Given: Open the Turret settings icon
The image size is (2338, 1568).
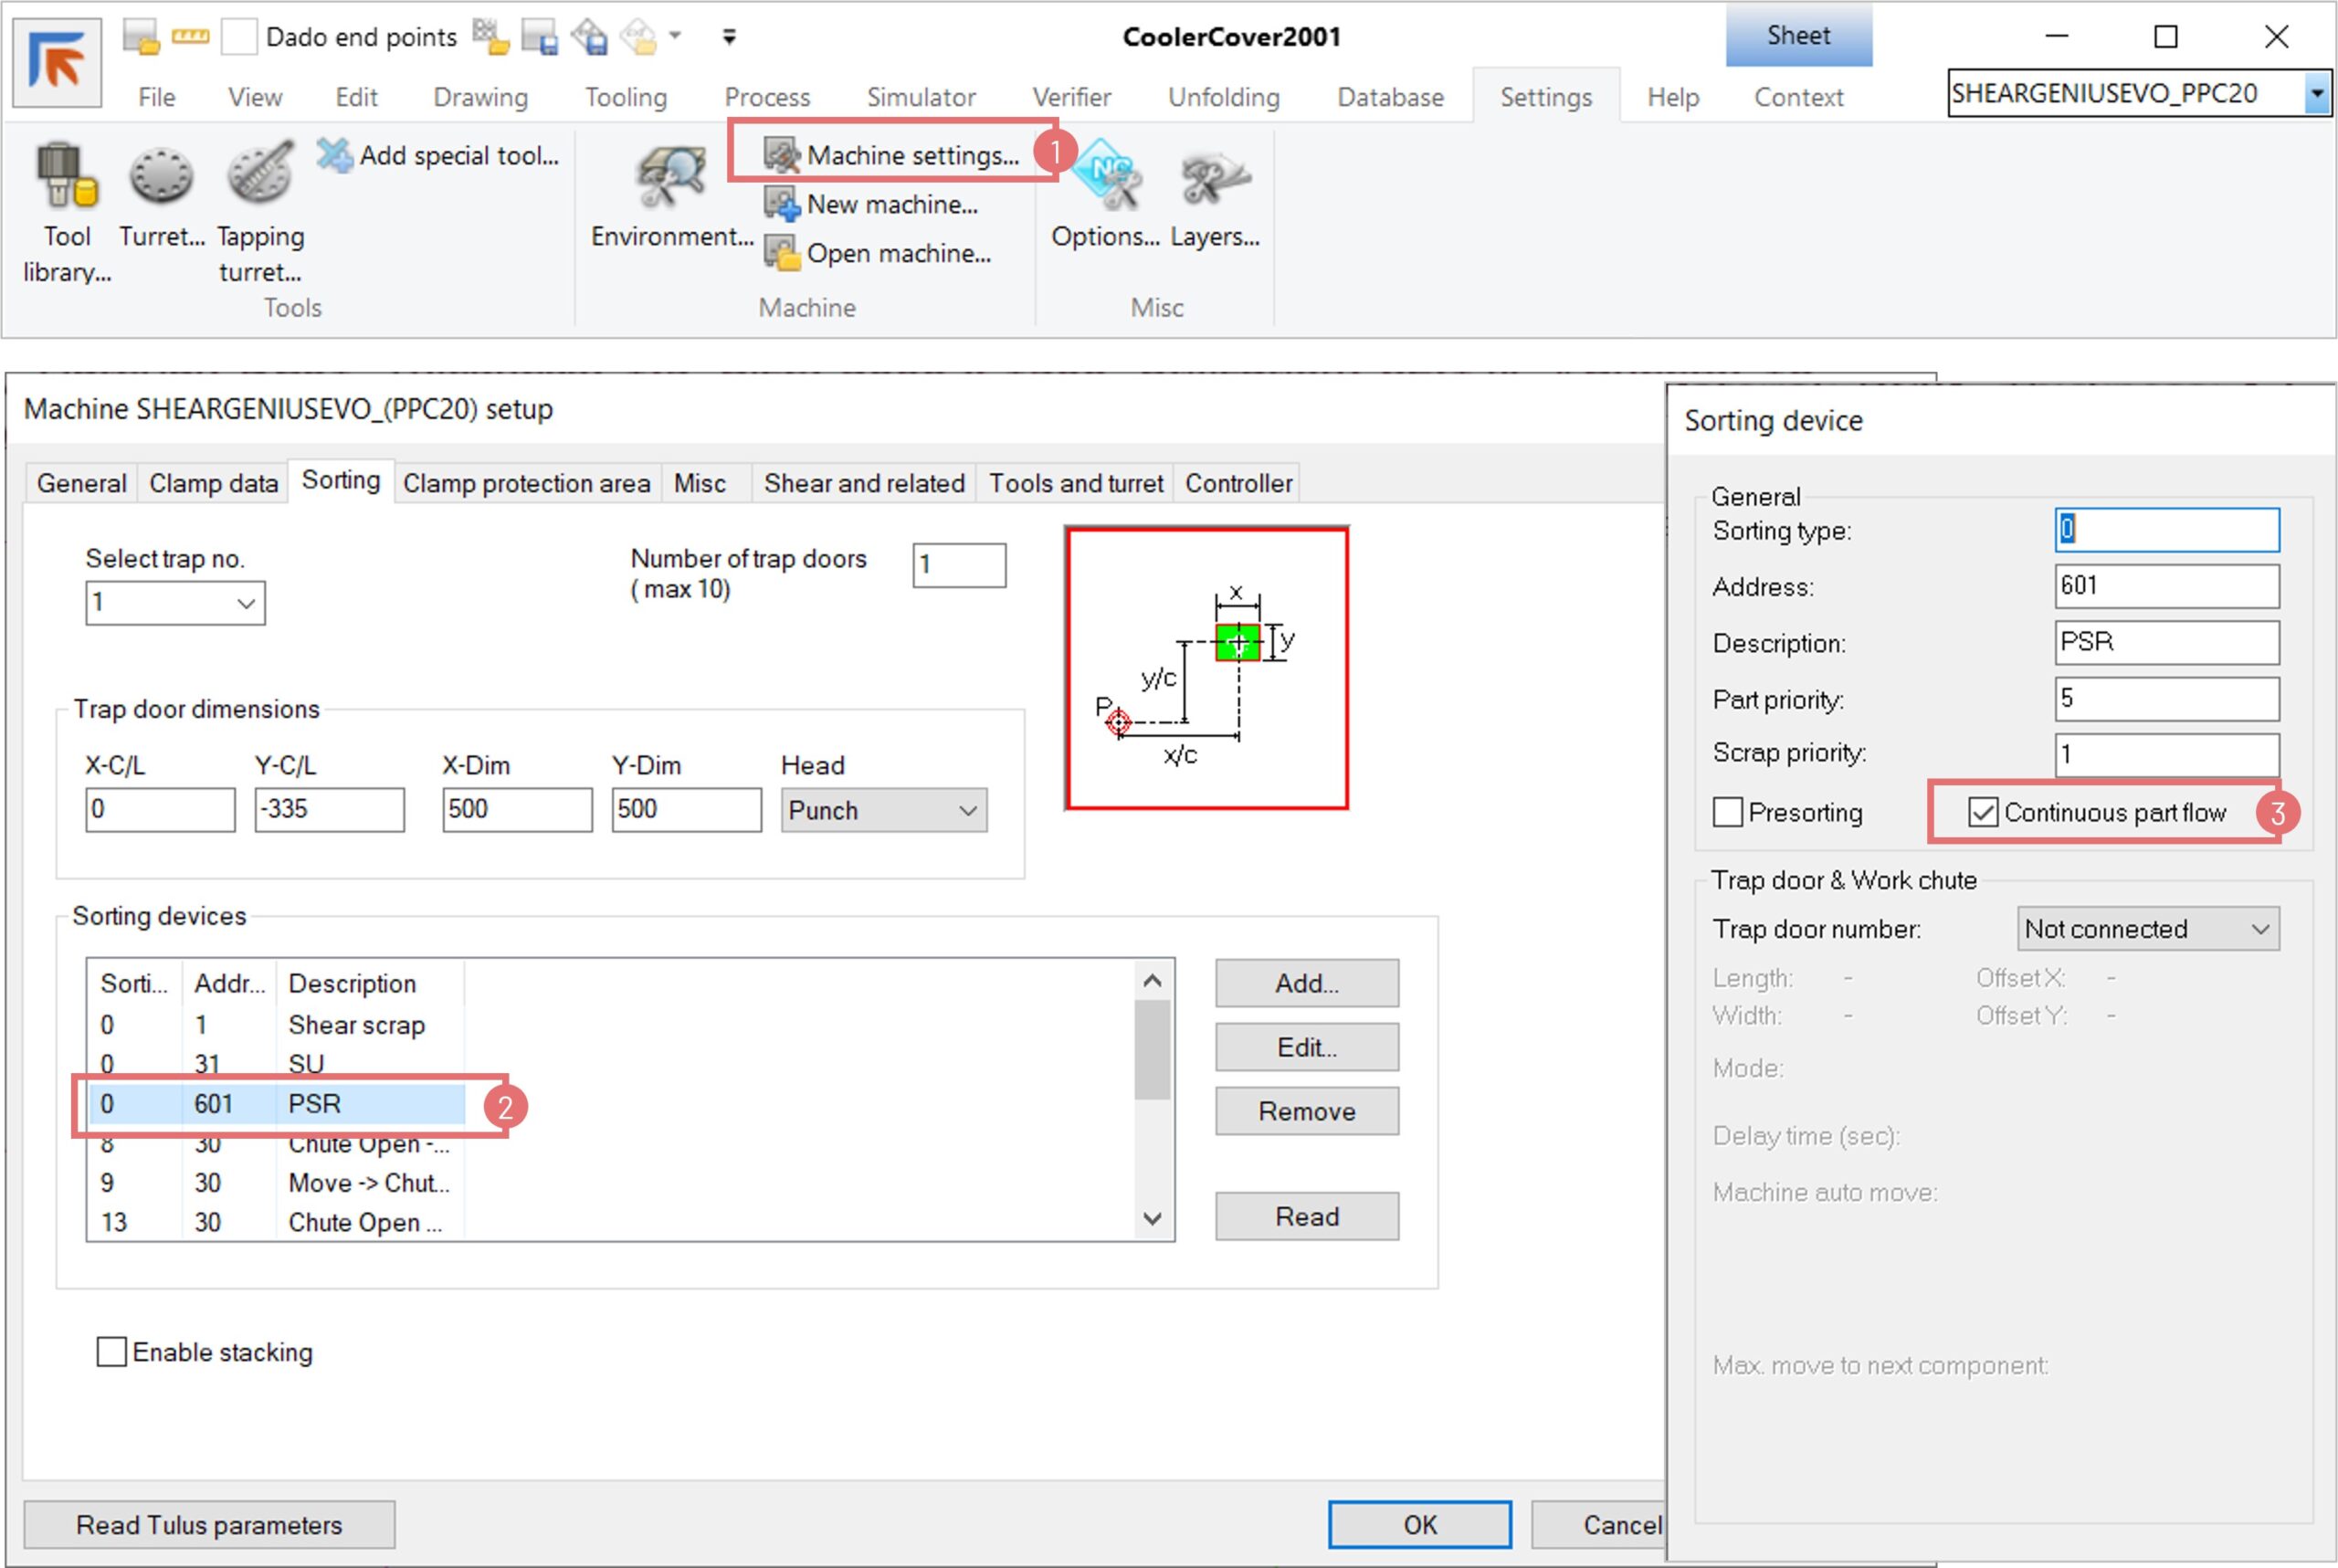Looking at the screenshot, I should tap(160, 176).
